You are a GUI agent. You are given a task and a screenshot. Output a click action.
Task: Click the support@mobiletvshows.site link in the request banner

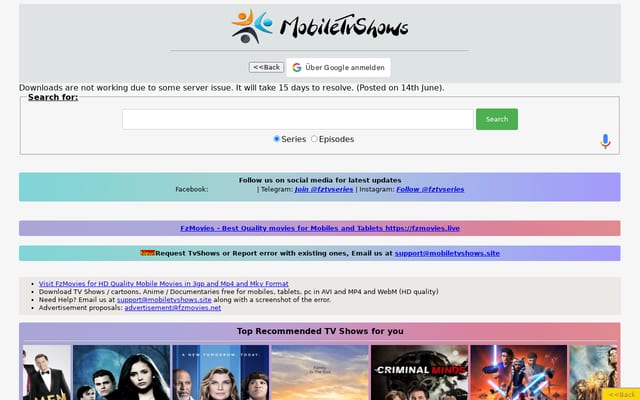tap(447, 253)
